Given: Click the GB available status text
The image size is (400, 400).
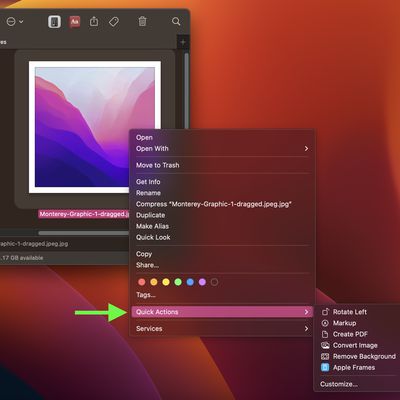Looking at the screenshot, I should click(22, 258).
